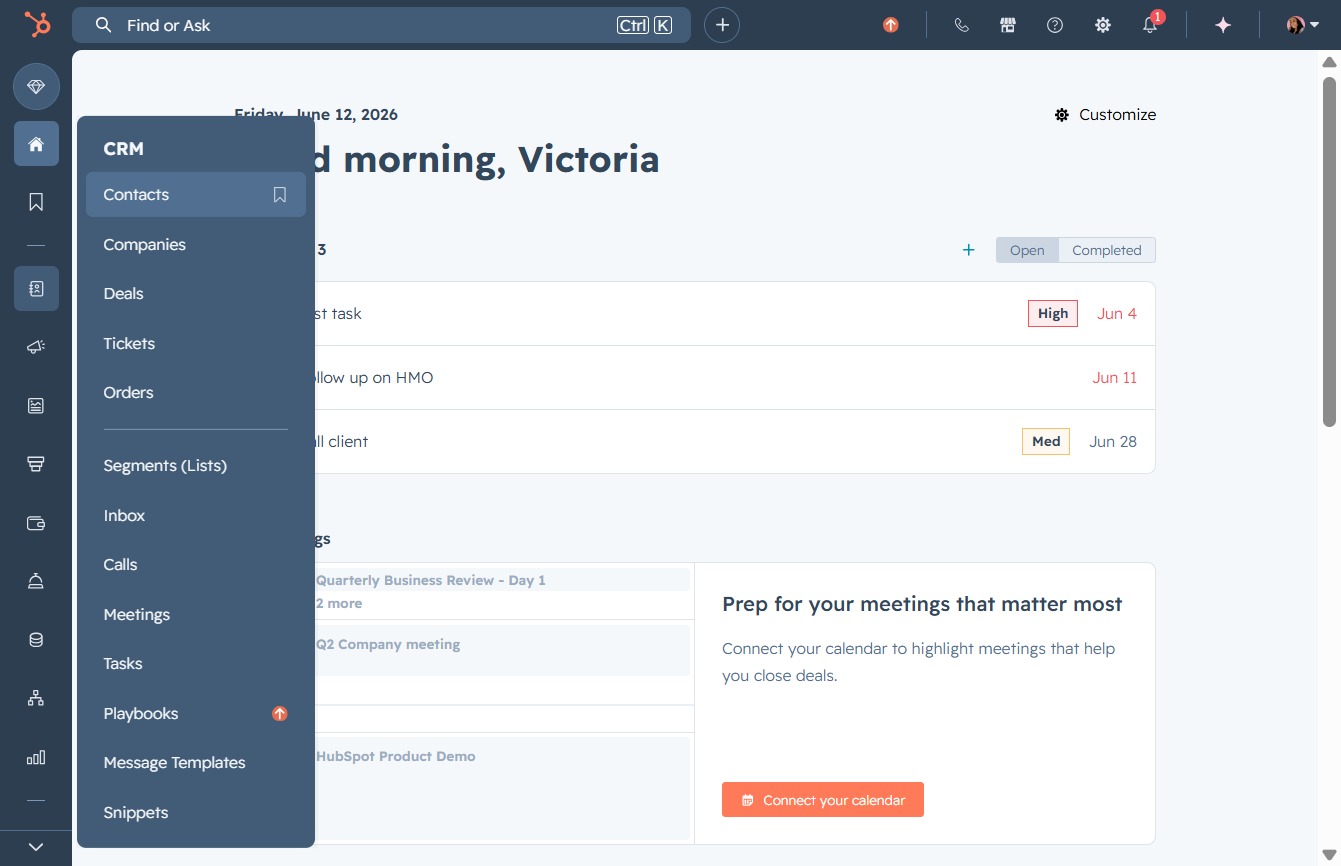Open the quick create plus button

point(722,25)
